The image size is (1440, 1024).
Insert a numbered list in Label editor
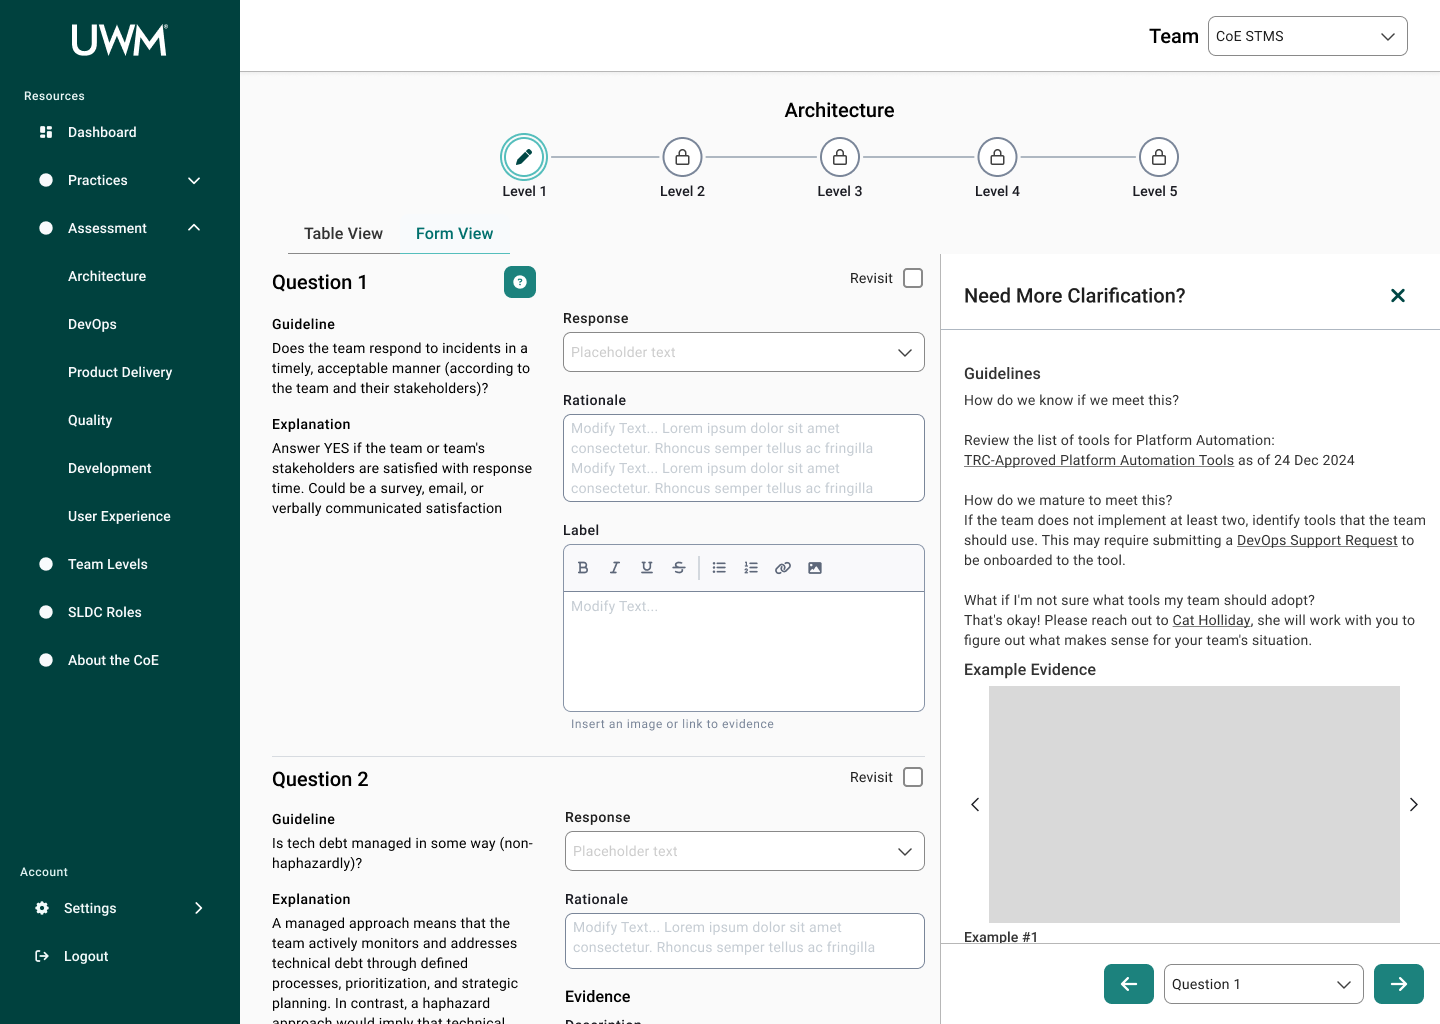751,568
